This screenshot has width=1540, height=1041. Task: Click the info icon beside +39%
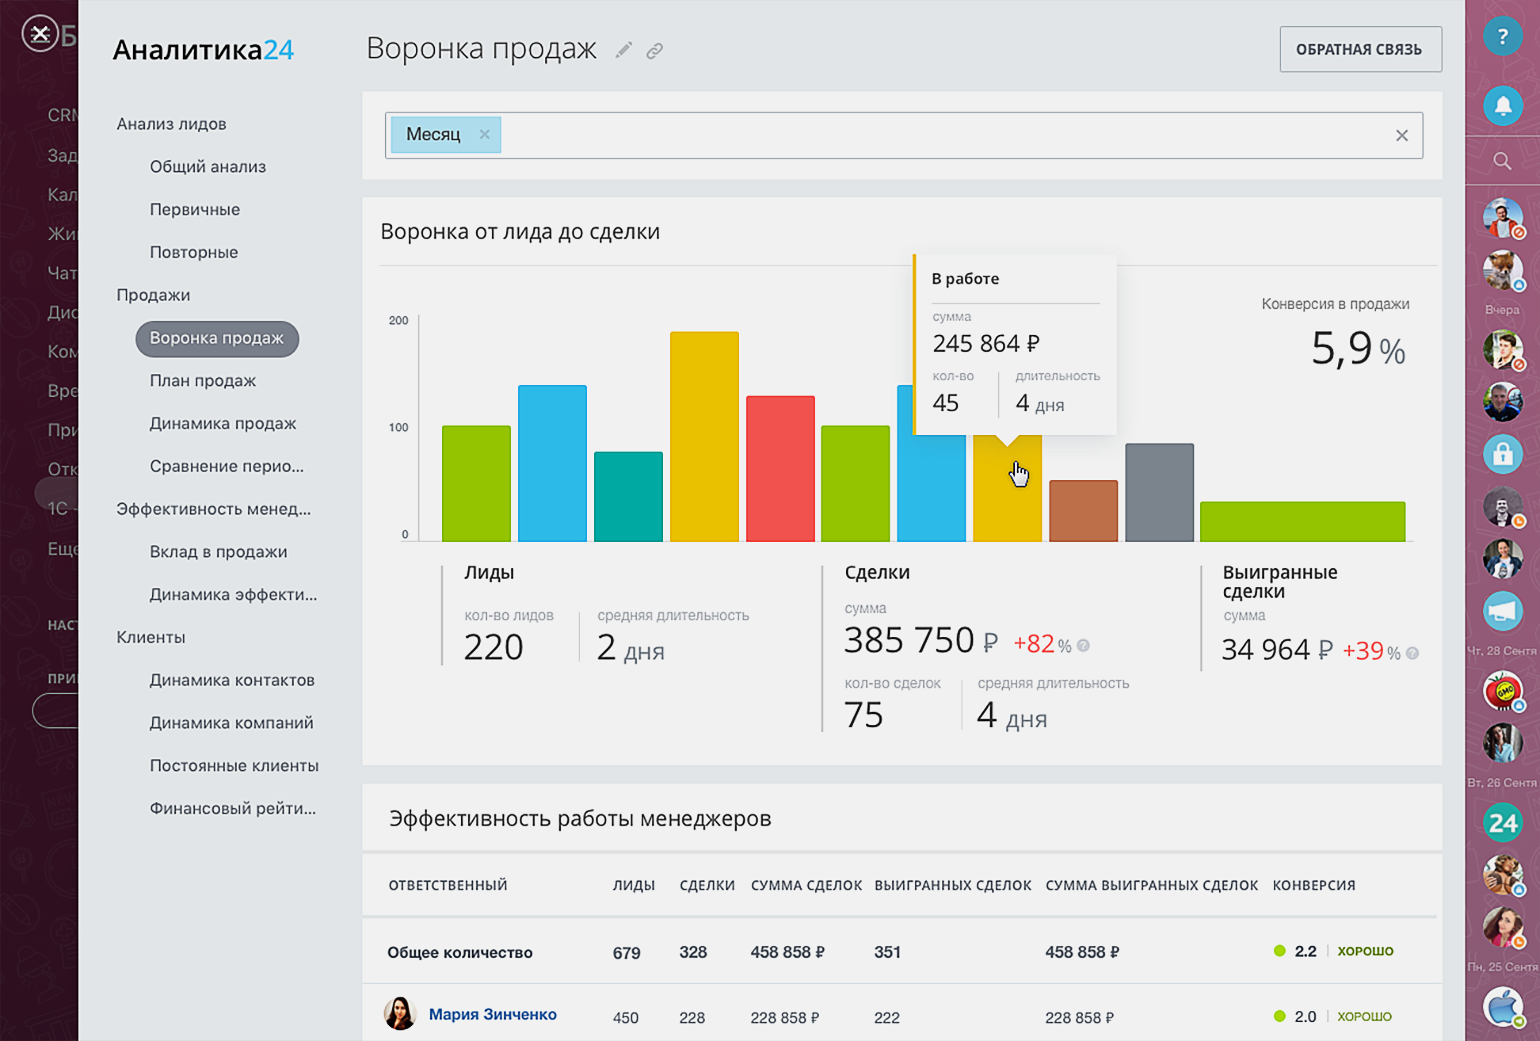[x=1412, y=653]
